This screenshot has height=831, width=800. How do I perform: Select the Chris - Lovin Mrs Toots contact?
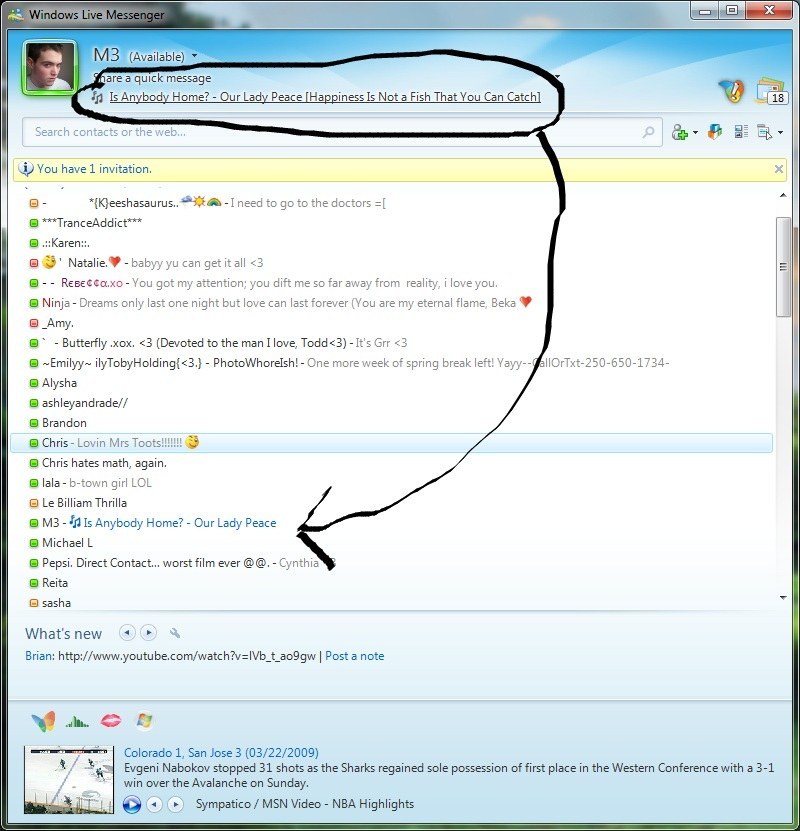click(x=392, y=443)
